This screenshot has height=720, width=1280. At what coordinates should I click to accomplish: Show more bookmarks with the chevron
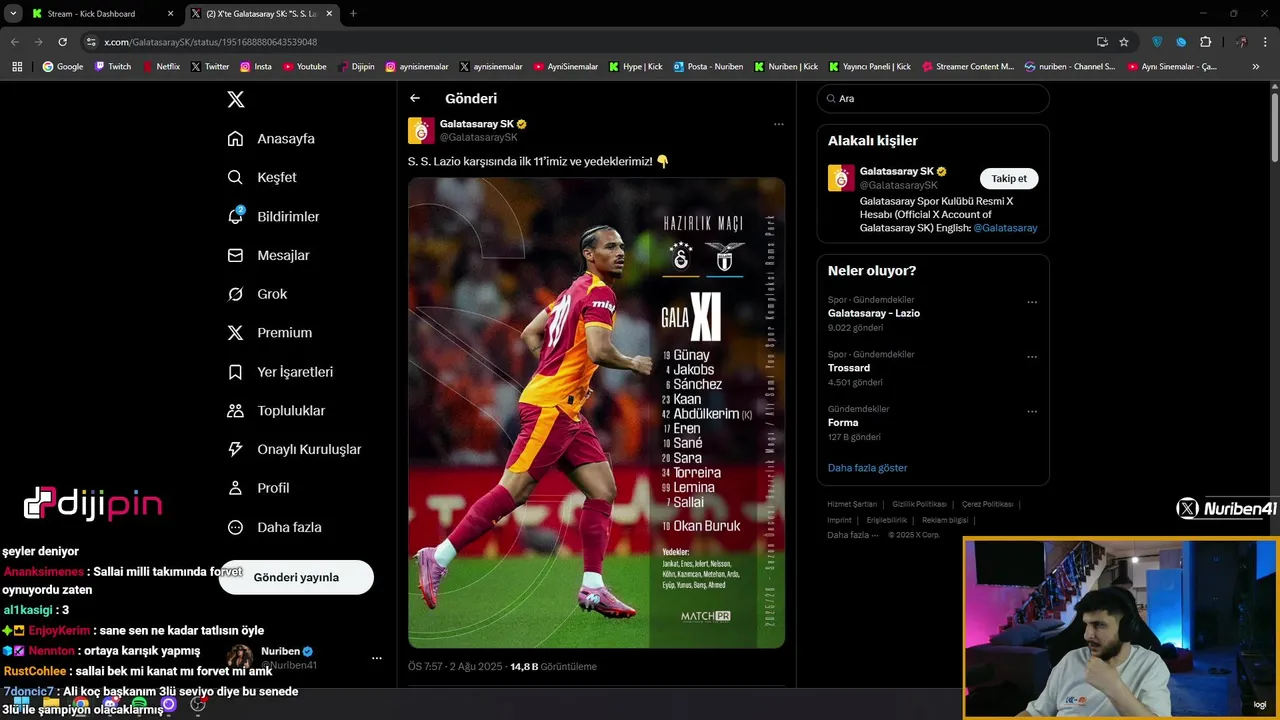pyautogui.click(x=1256, y=66)
